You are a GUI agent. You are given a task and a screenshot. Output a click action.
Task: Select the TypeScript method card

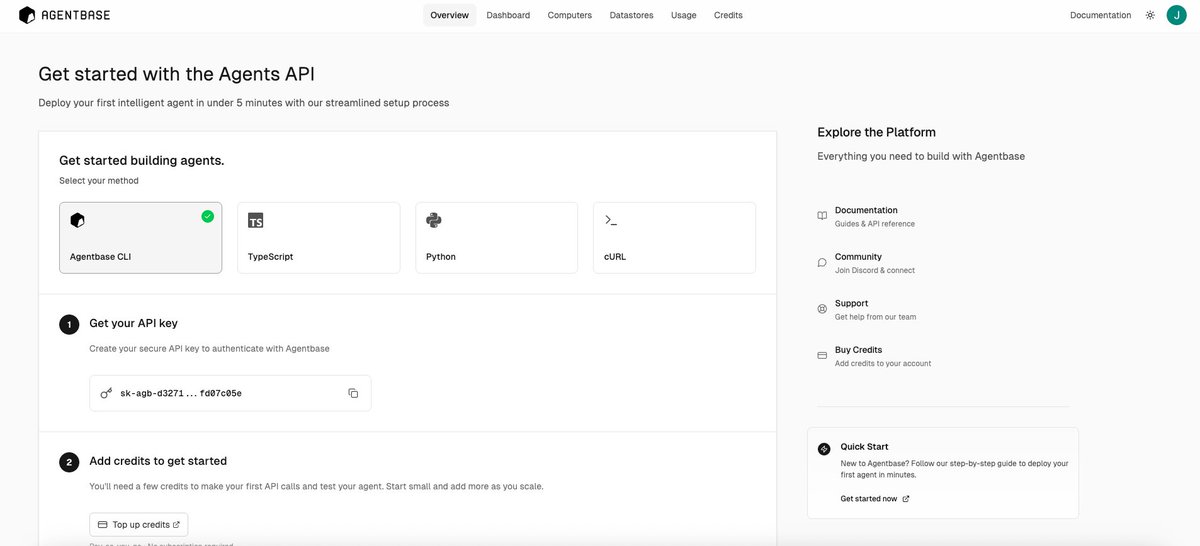click(x=318, y=238)
